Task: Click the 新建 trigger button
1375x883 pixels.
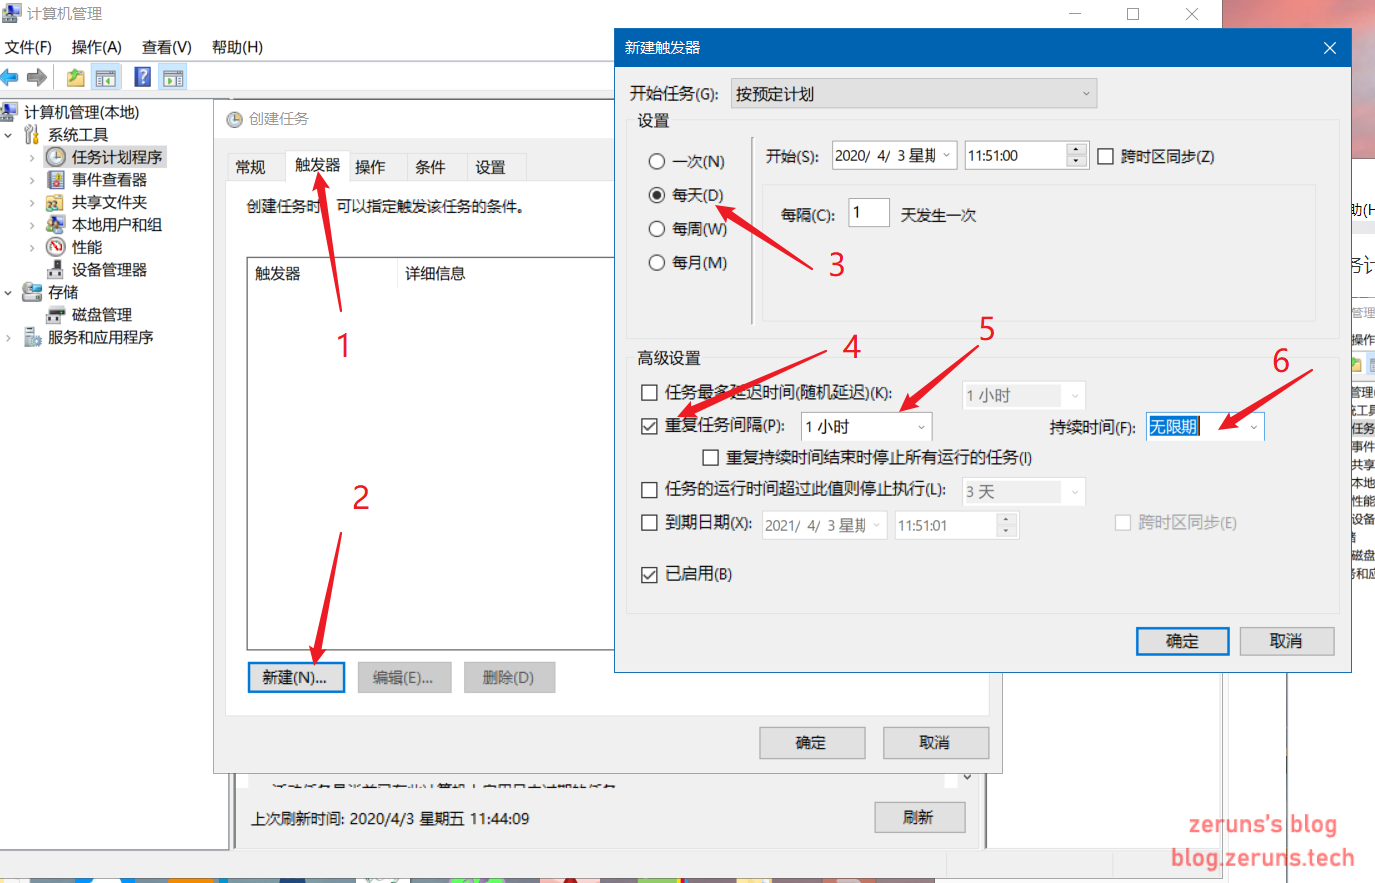Action: (x=296, y=677)
